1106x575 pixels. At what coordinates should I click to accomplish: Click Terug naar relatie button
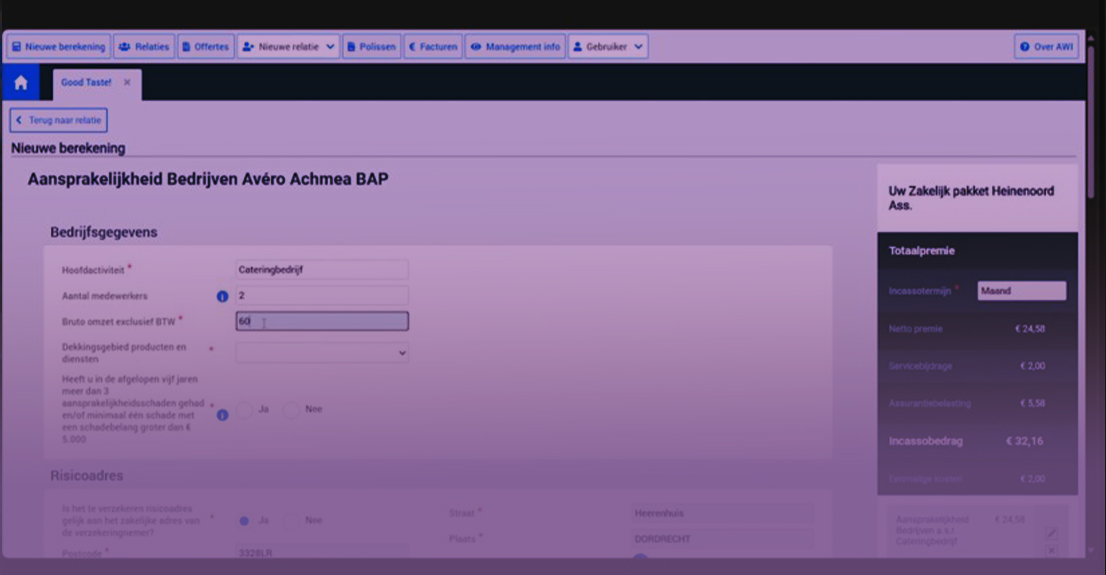[59, 120]
